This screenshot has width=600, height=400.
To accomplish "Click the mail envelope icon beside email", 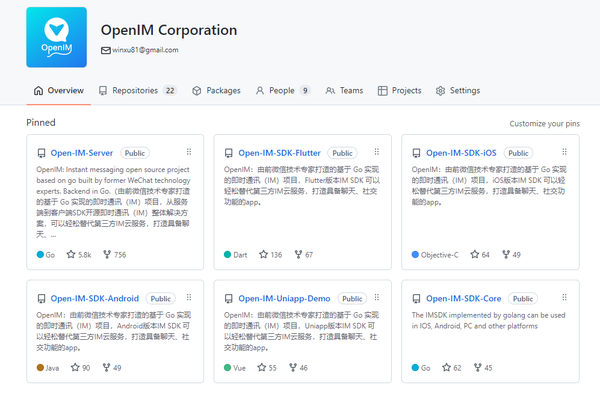I will [x=106, y=51].
